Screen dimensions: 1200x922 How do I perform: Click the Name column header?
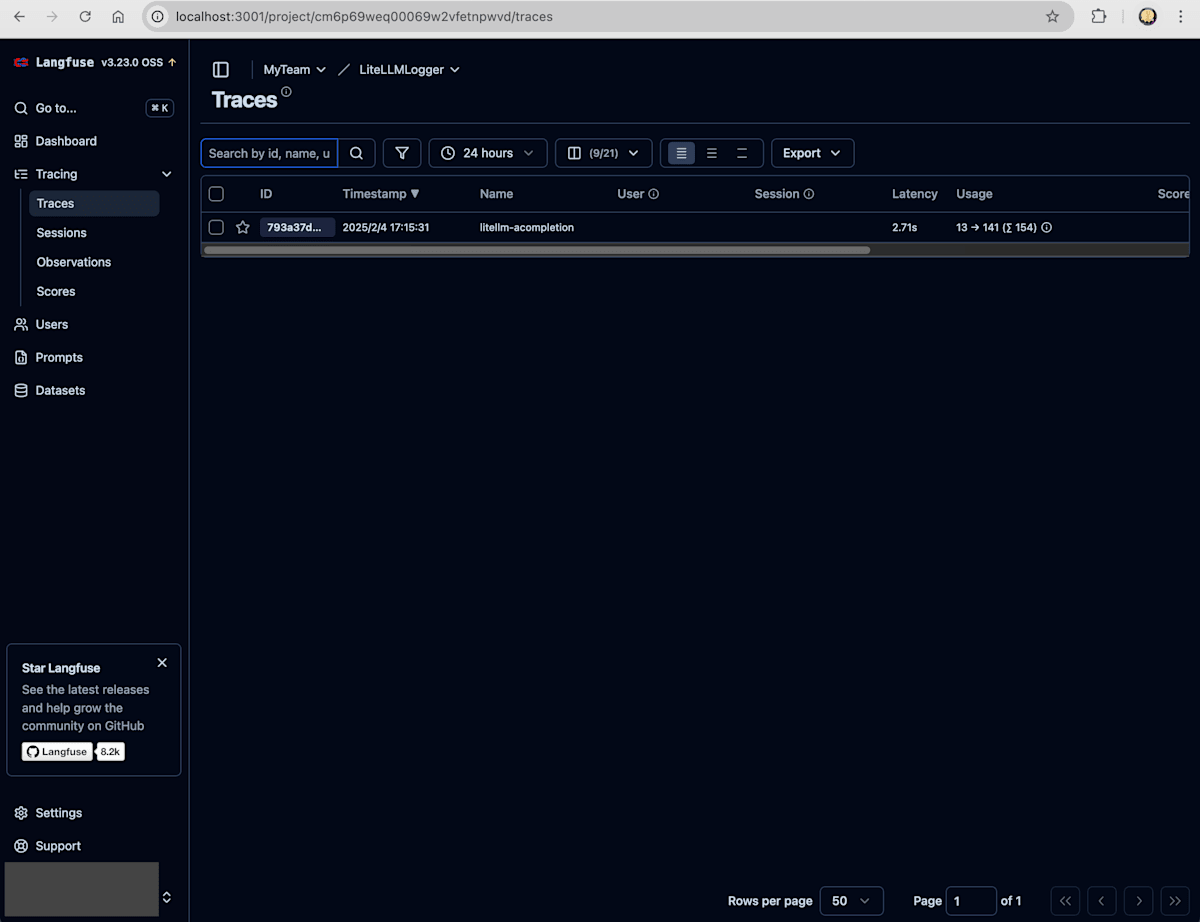tap(496, 194)
